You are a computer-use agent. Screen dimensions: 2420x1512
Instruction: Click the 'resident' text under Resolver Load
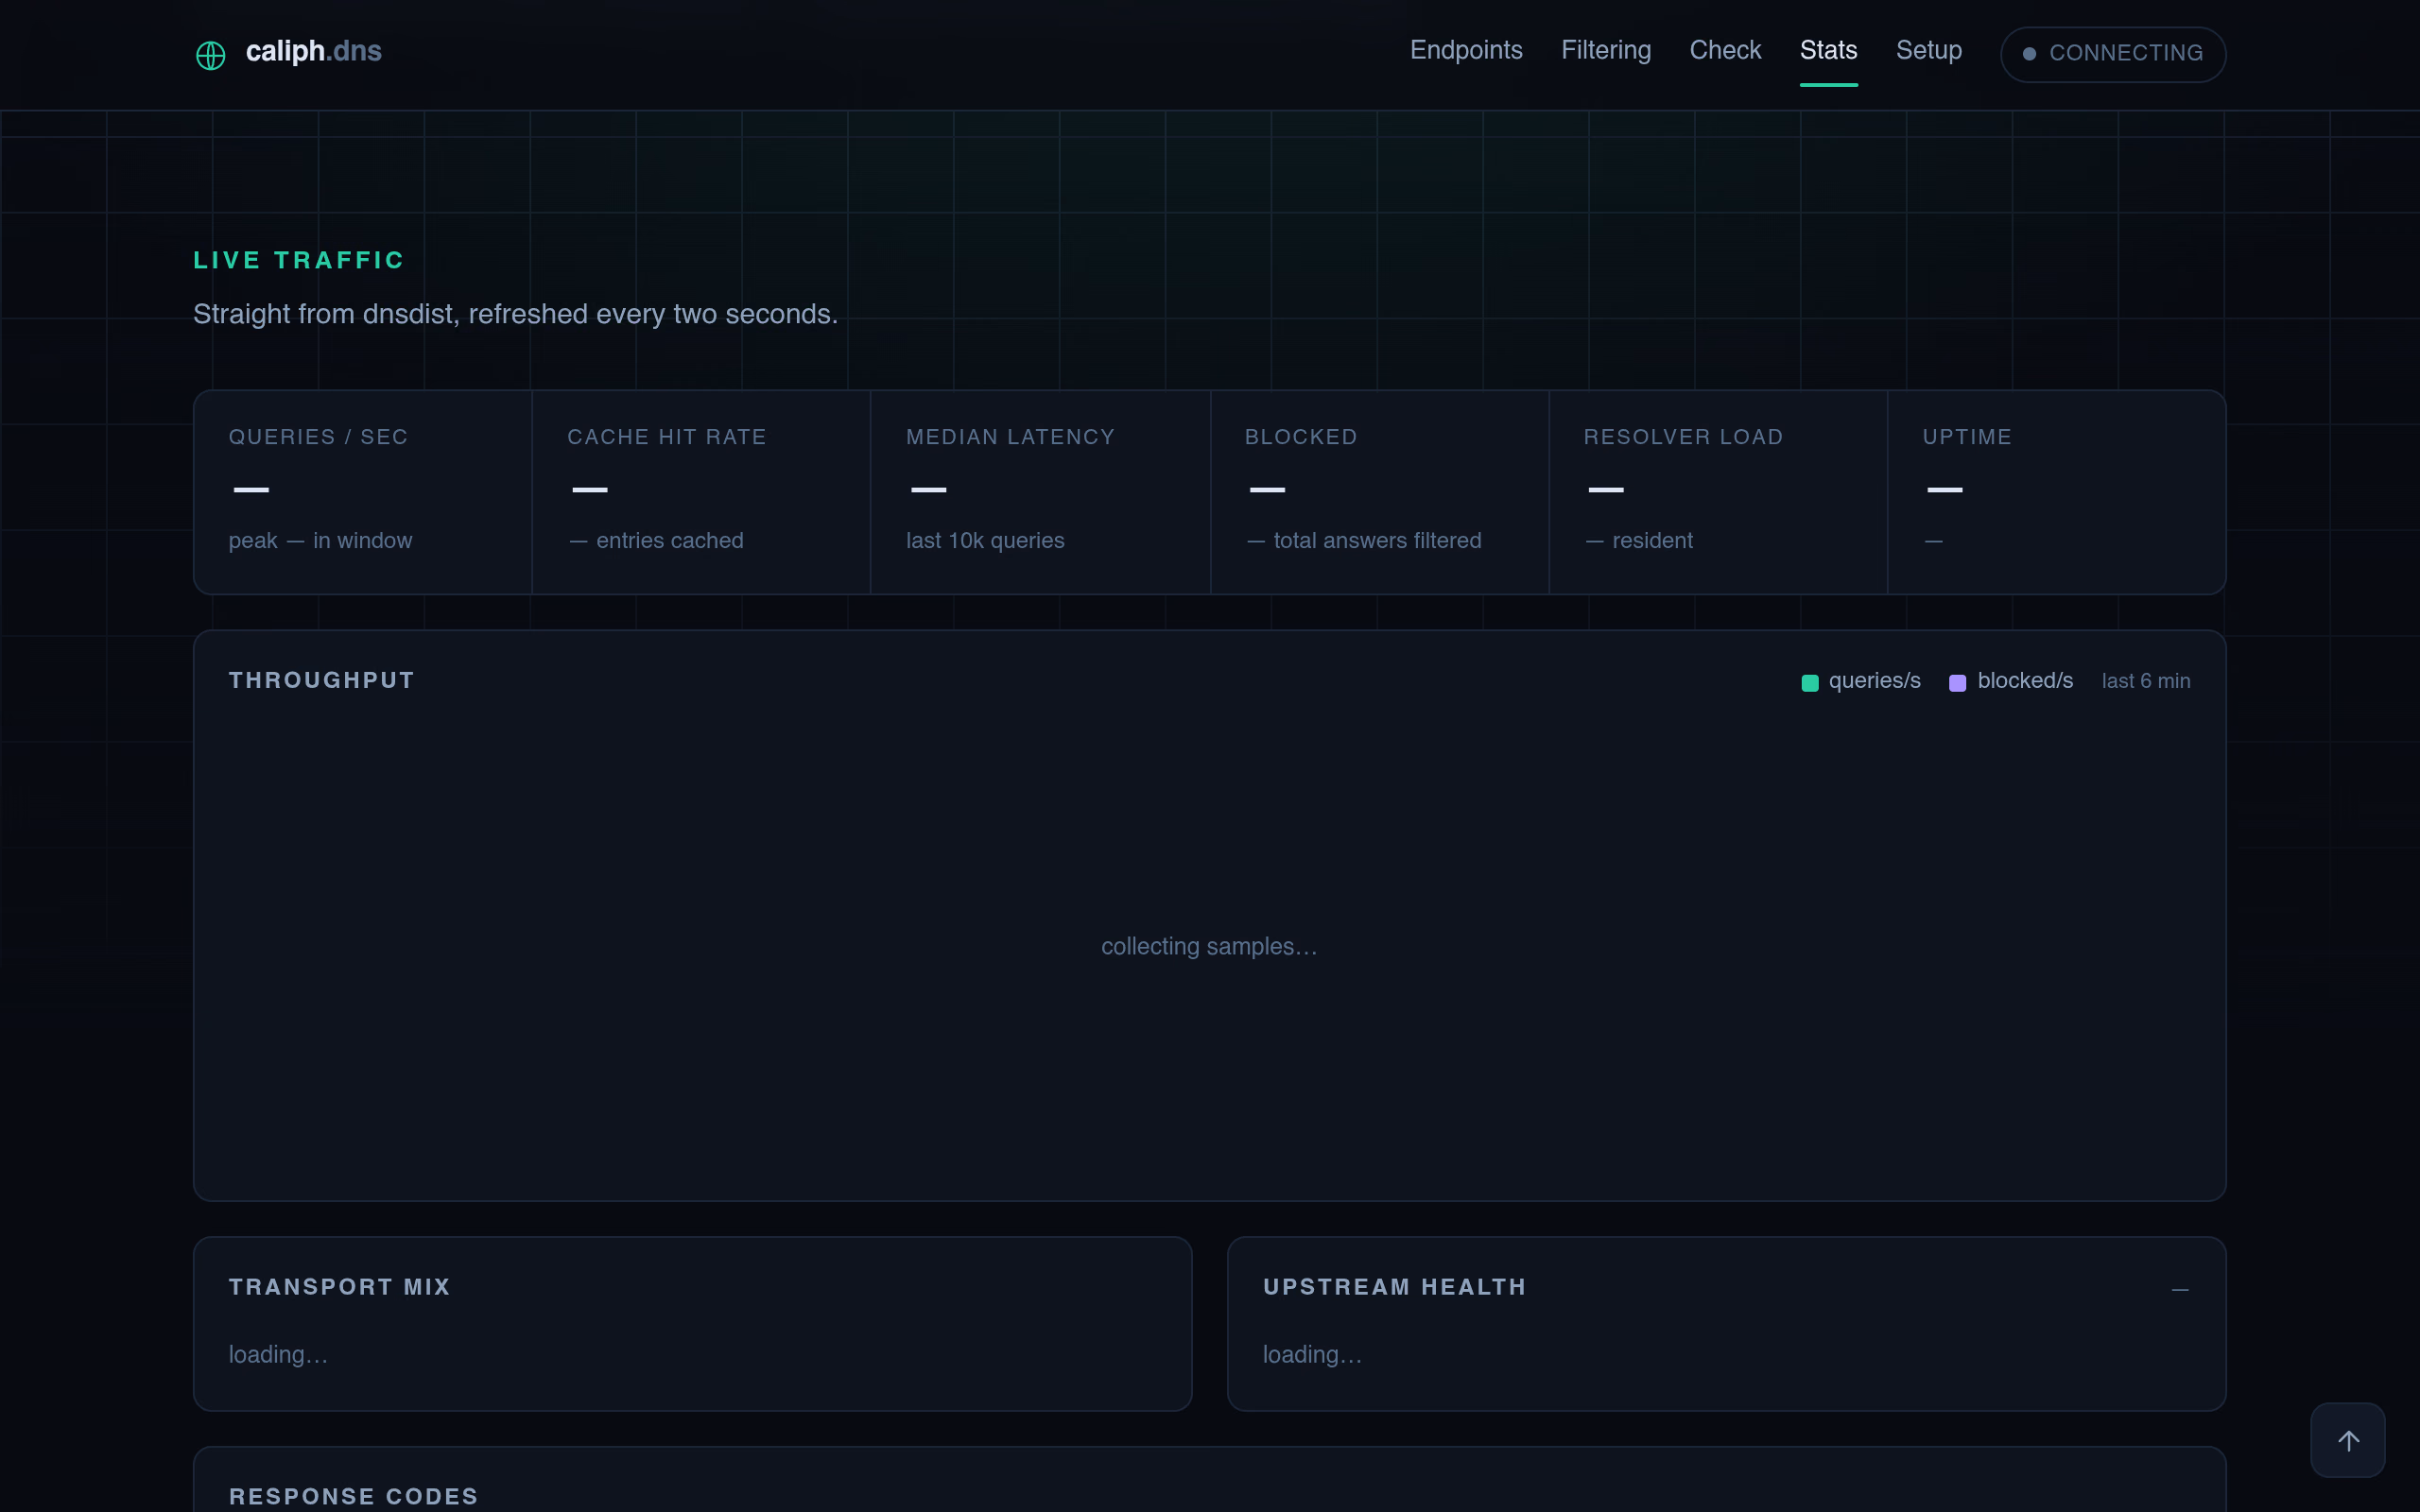1652,541
